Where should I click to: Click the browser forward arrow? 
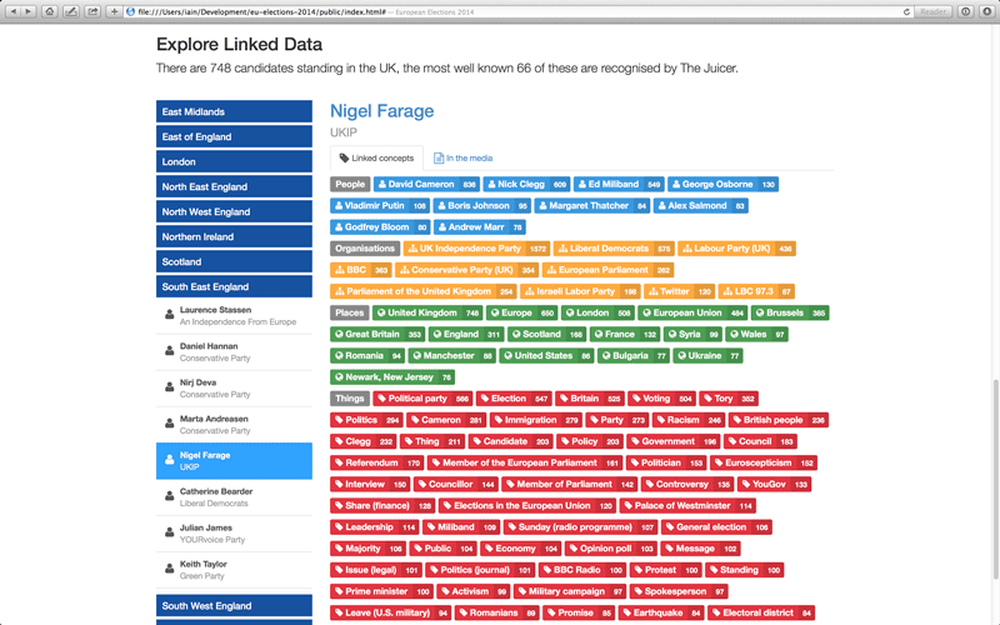pyautogui.click(x=28, y=11)
